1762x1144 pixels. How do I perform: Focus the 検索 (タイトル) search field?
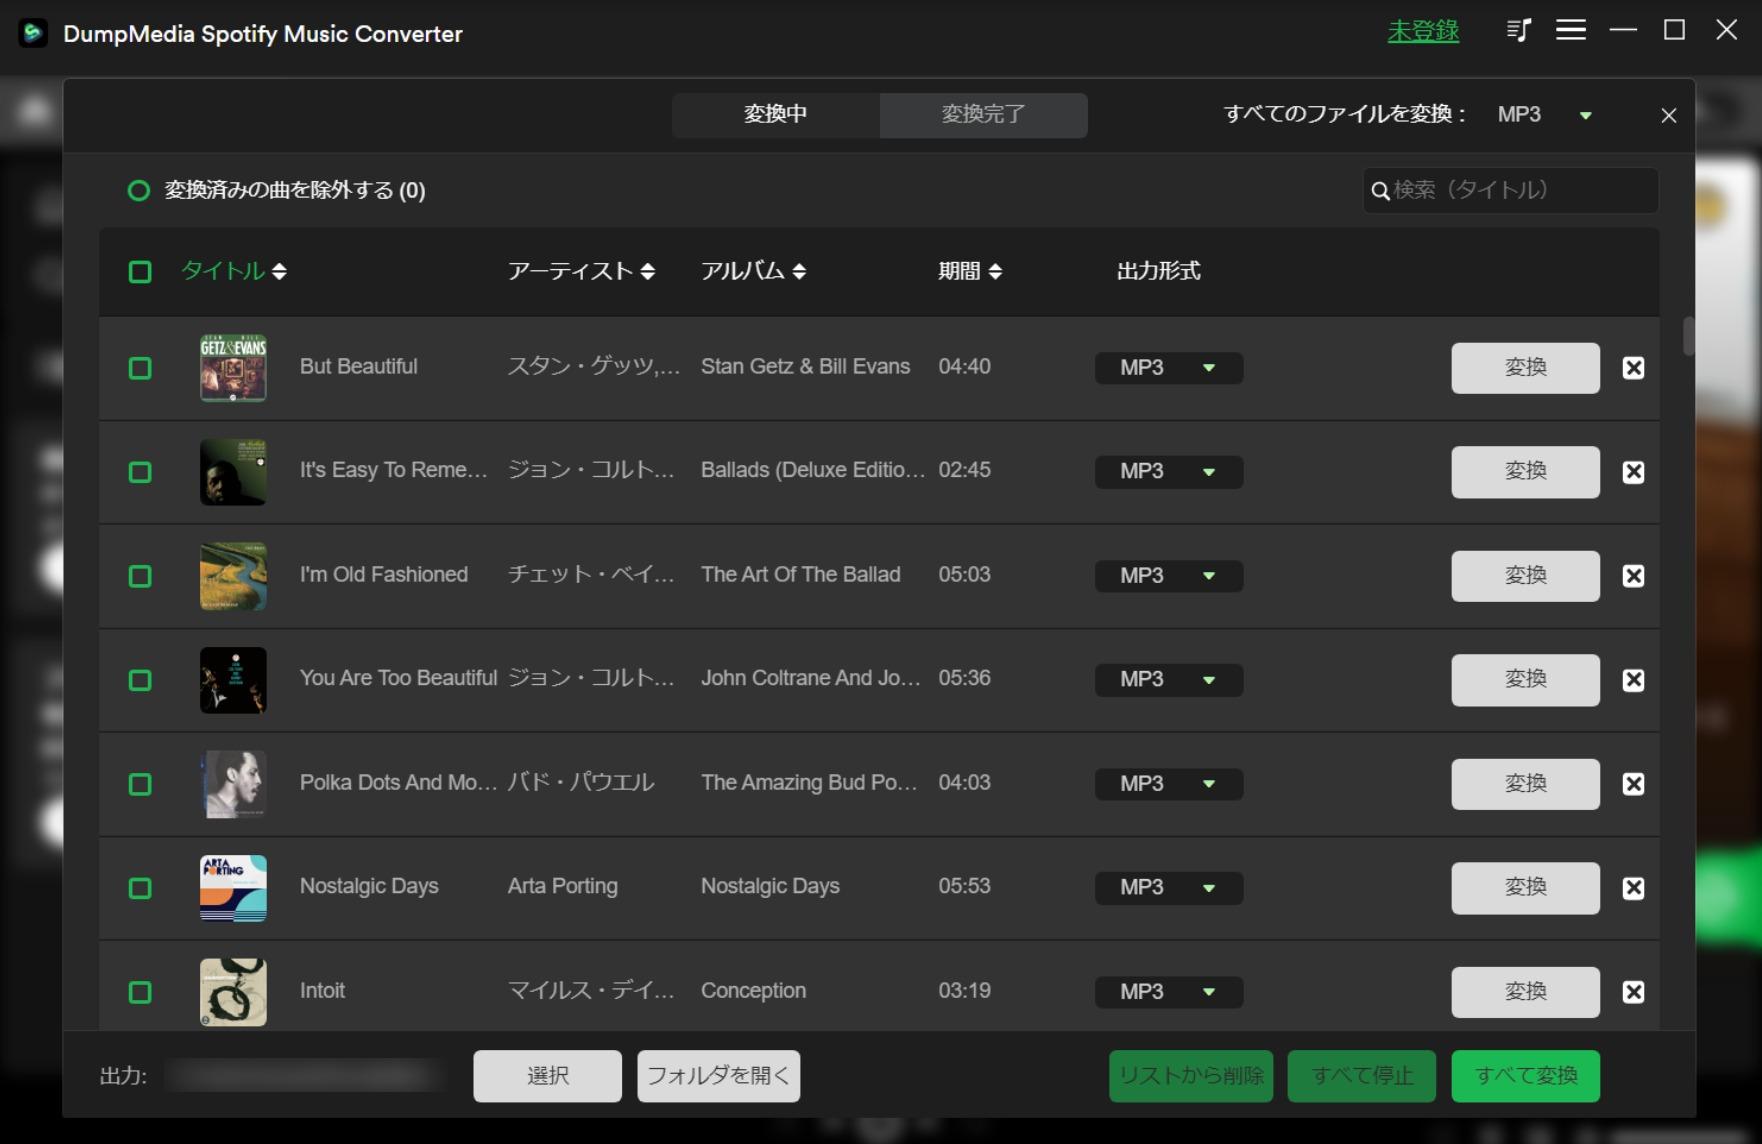(1510, 190)
